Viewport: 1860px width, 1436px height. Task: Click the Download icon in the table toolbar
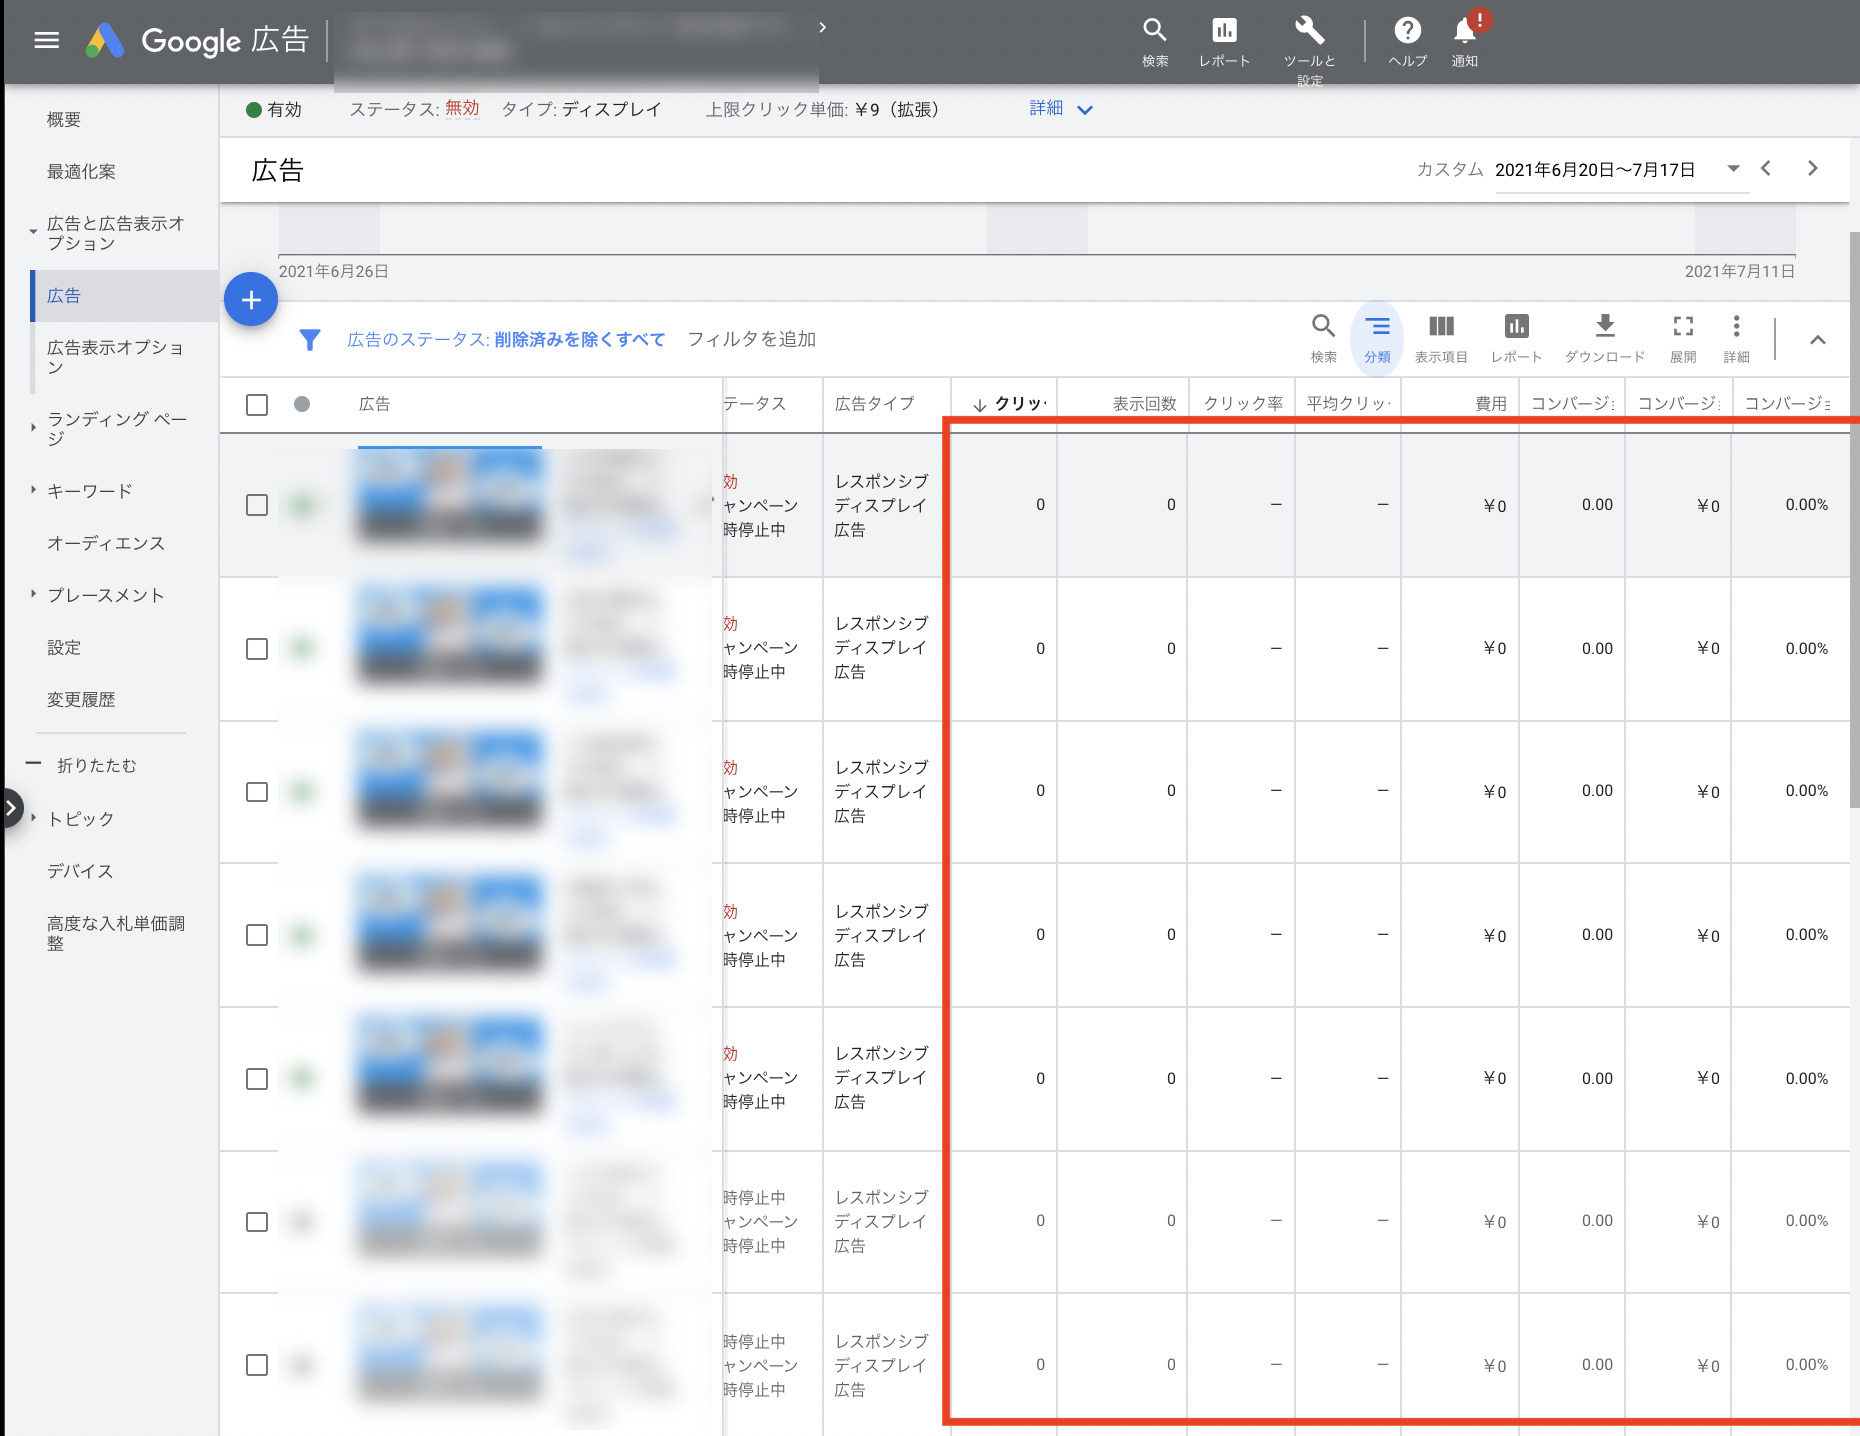1604,327
